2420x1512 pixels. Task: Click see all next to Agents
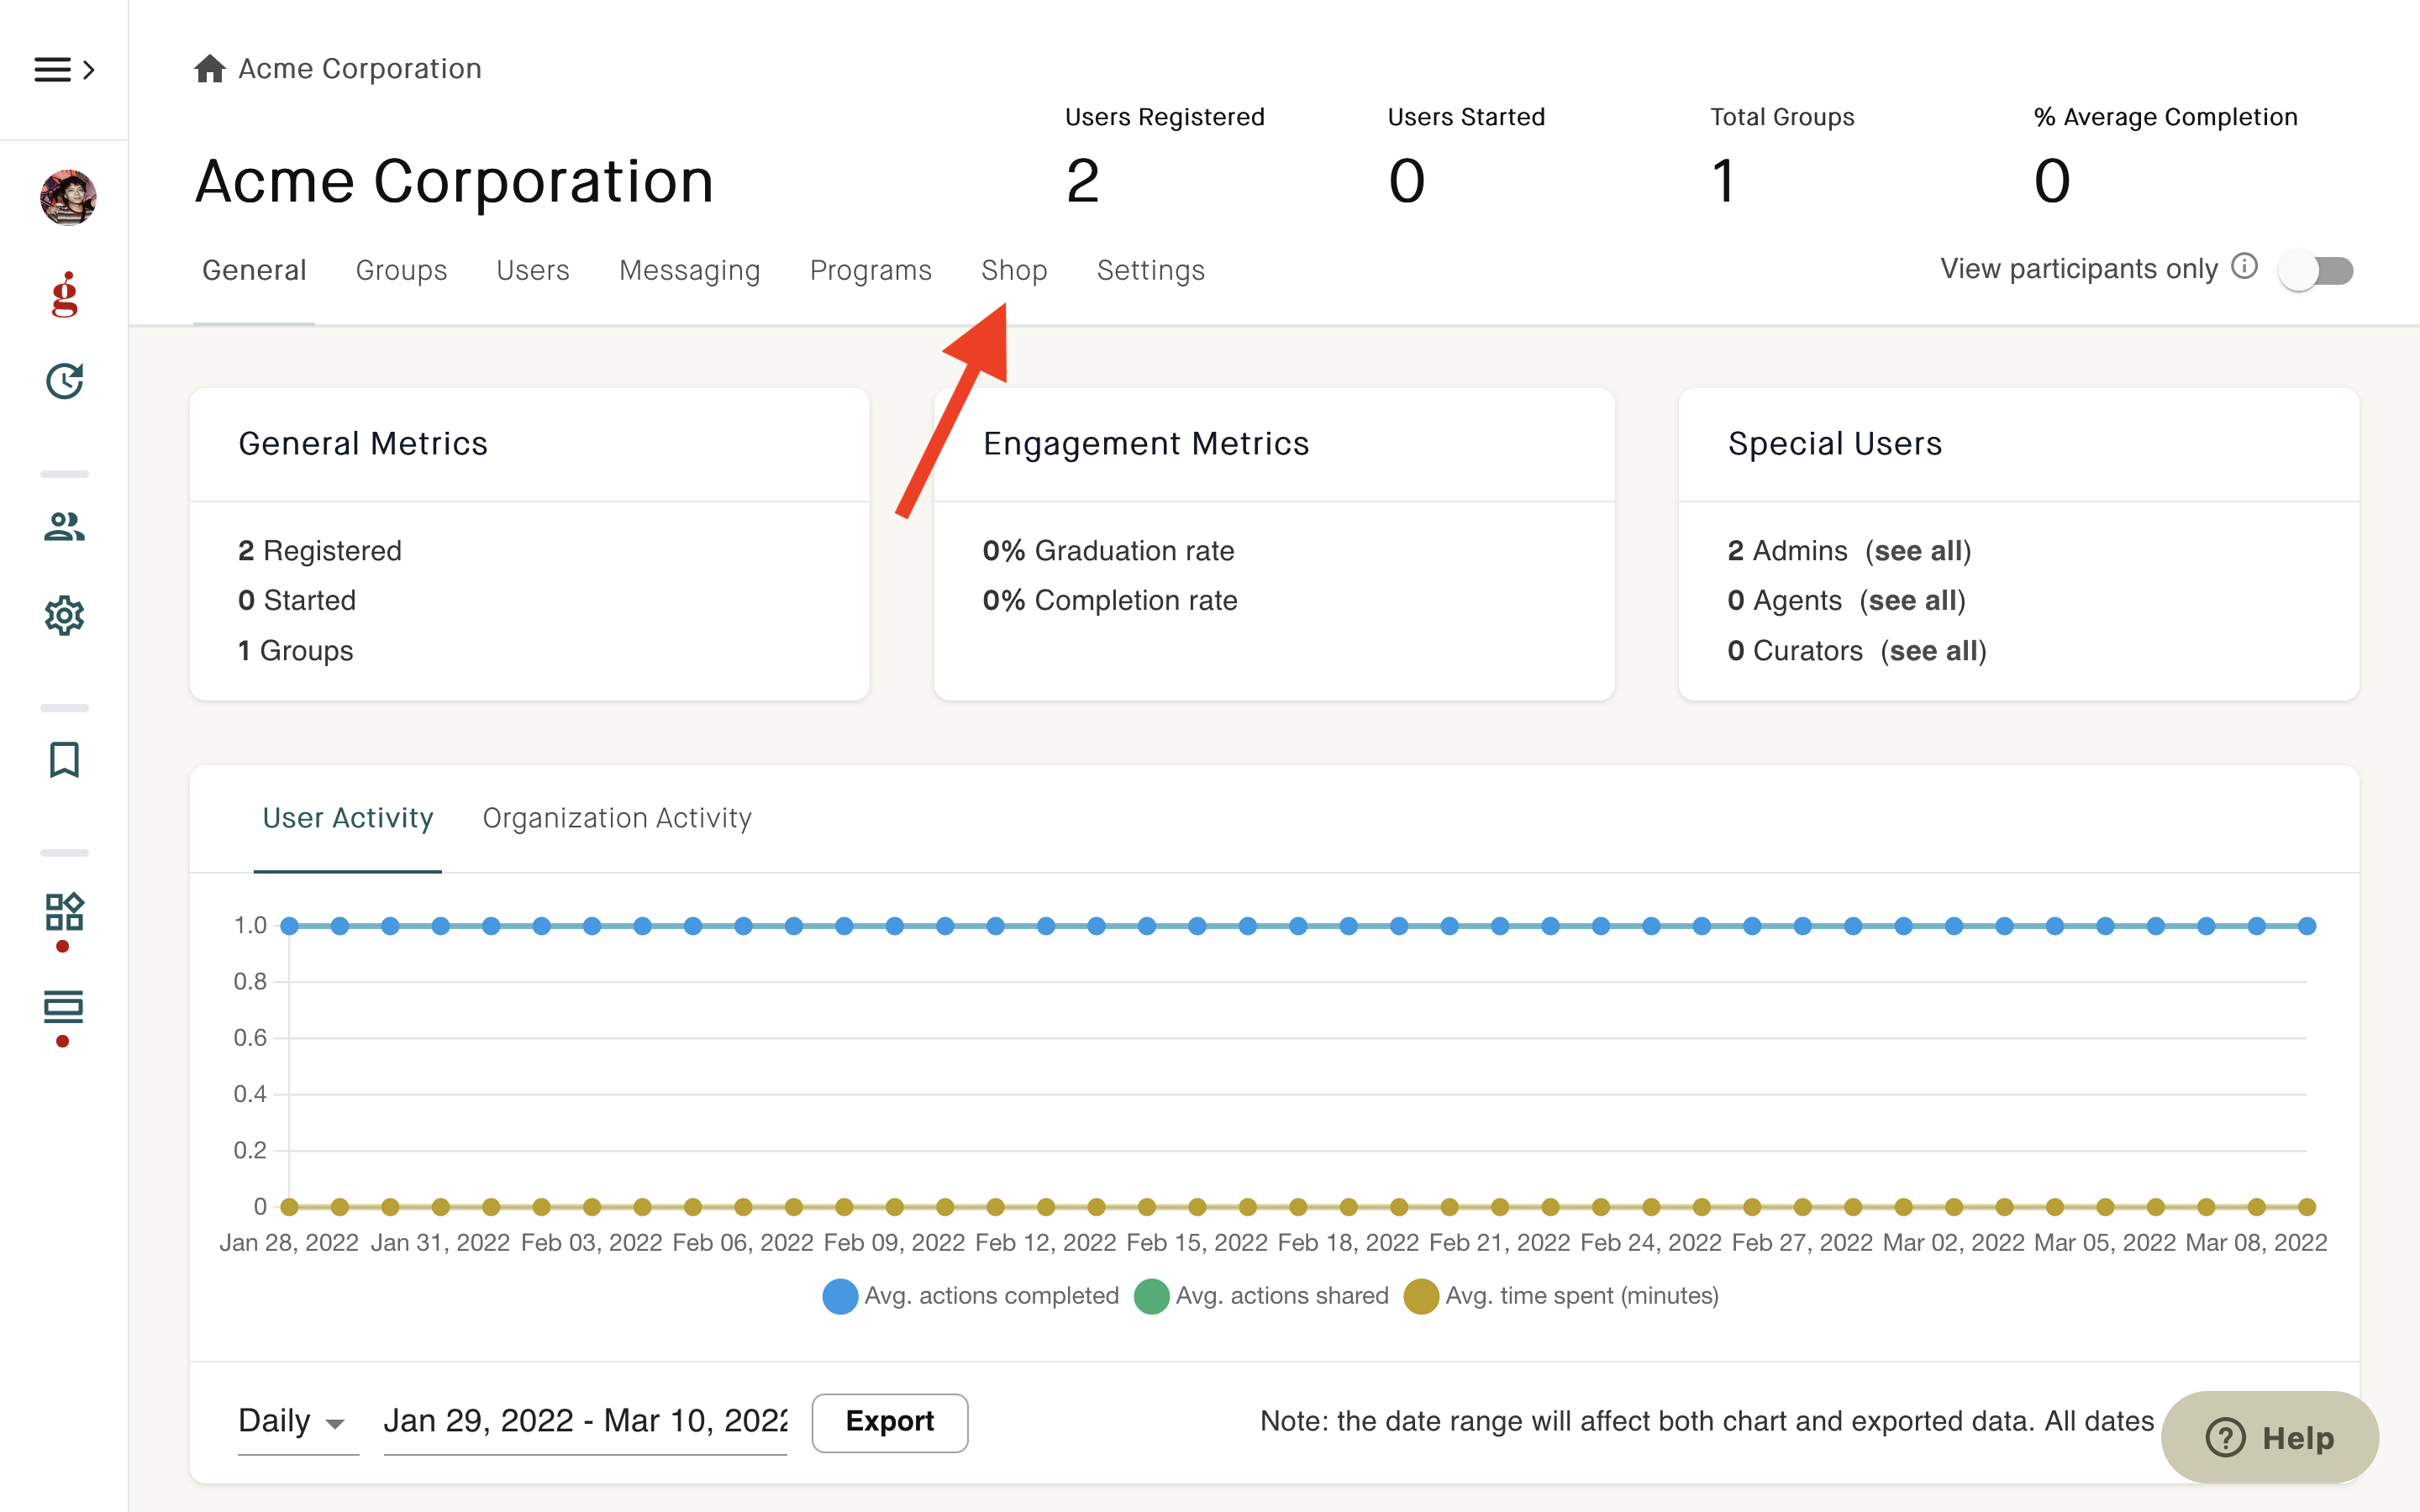(1913, 600)
